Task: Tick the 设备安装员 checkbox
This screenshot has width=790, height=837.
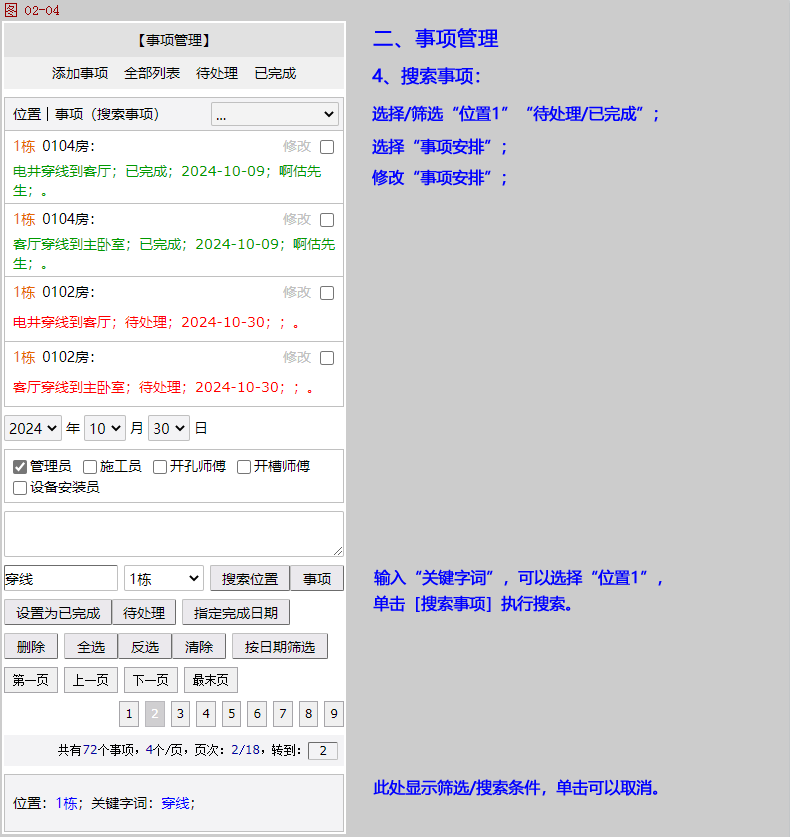Action: coord(20,488)
